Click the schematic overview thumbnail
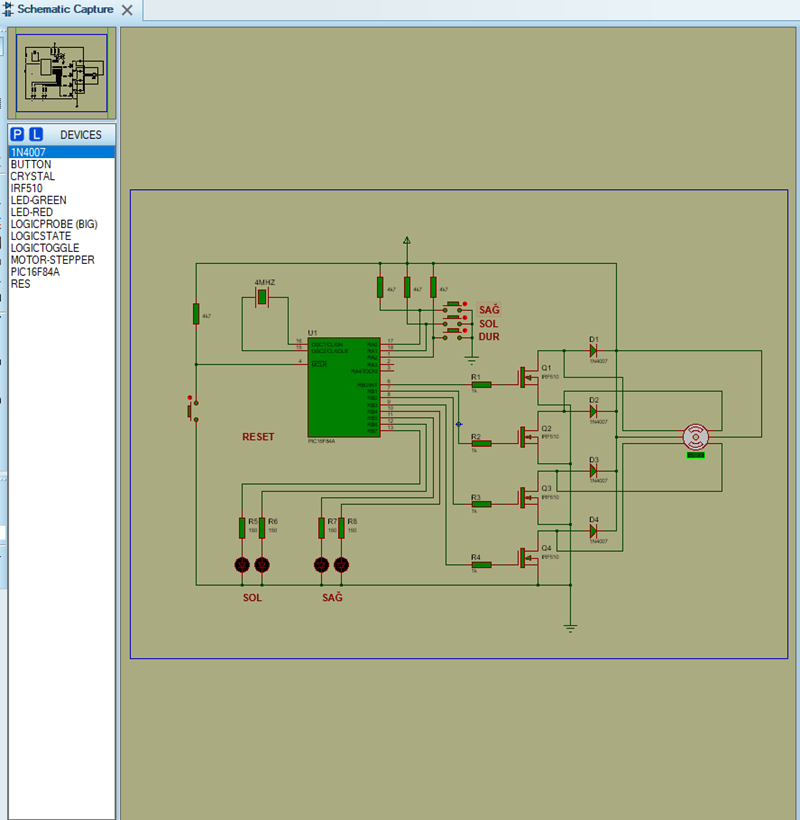This screenshot has width=800, height=820. (61, 72)
